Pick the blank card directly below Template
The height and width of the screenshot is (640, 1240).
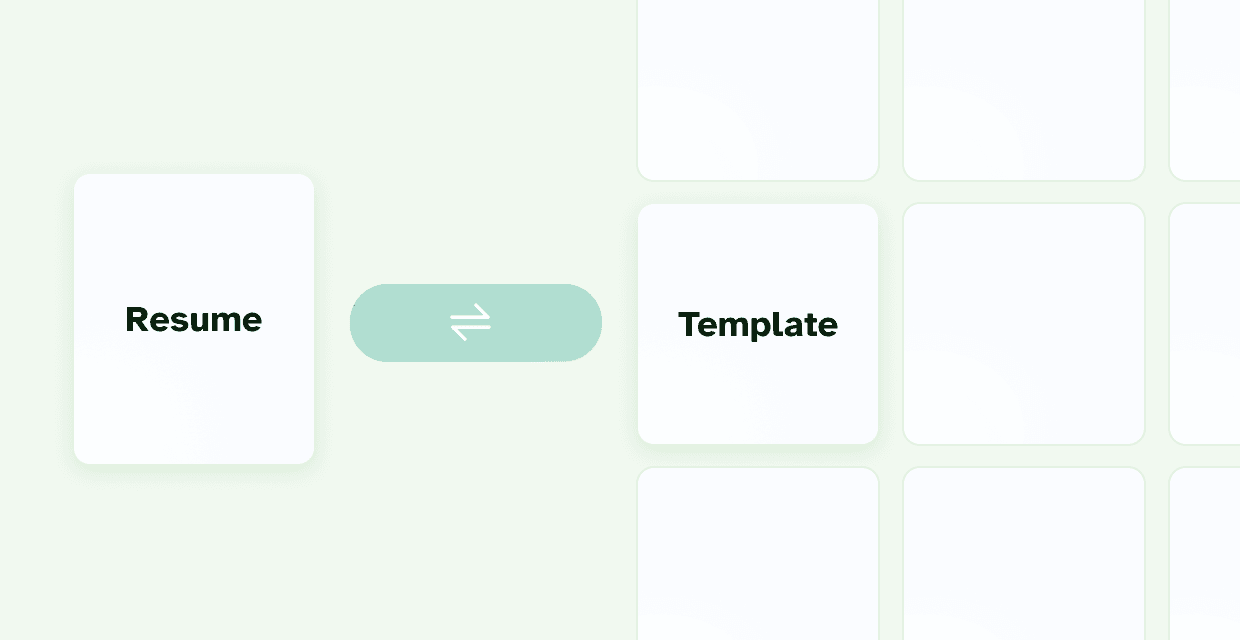click(758, 553)
